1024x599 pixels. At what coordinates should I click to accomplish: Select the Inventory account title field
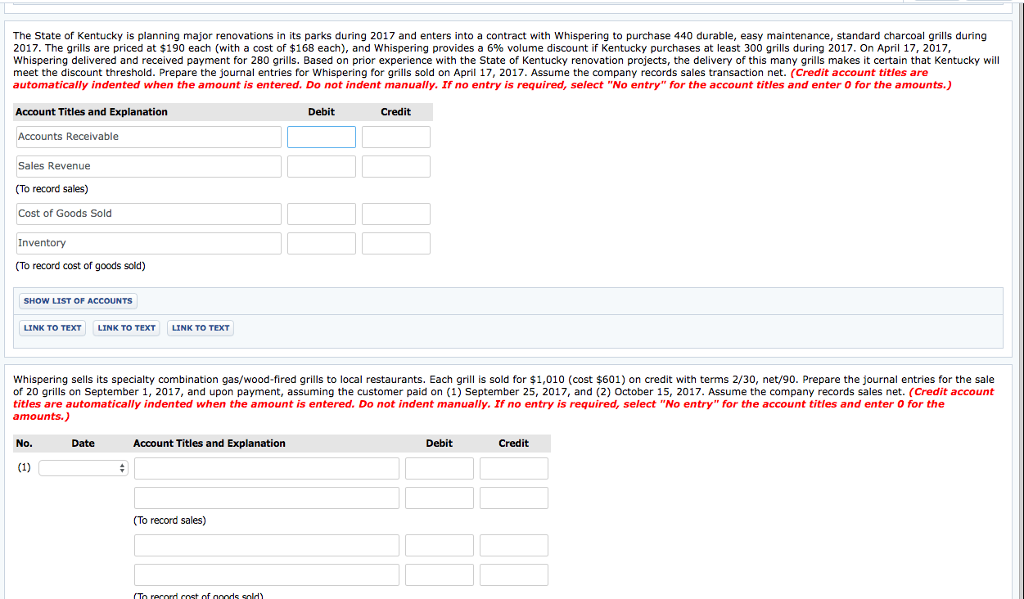[x=149, y=244]
